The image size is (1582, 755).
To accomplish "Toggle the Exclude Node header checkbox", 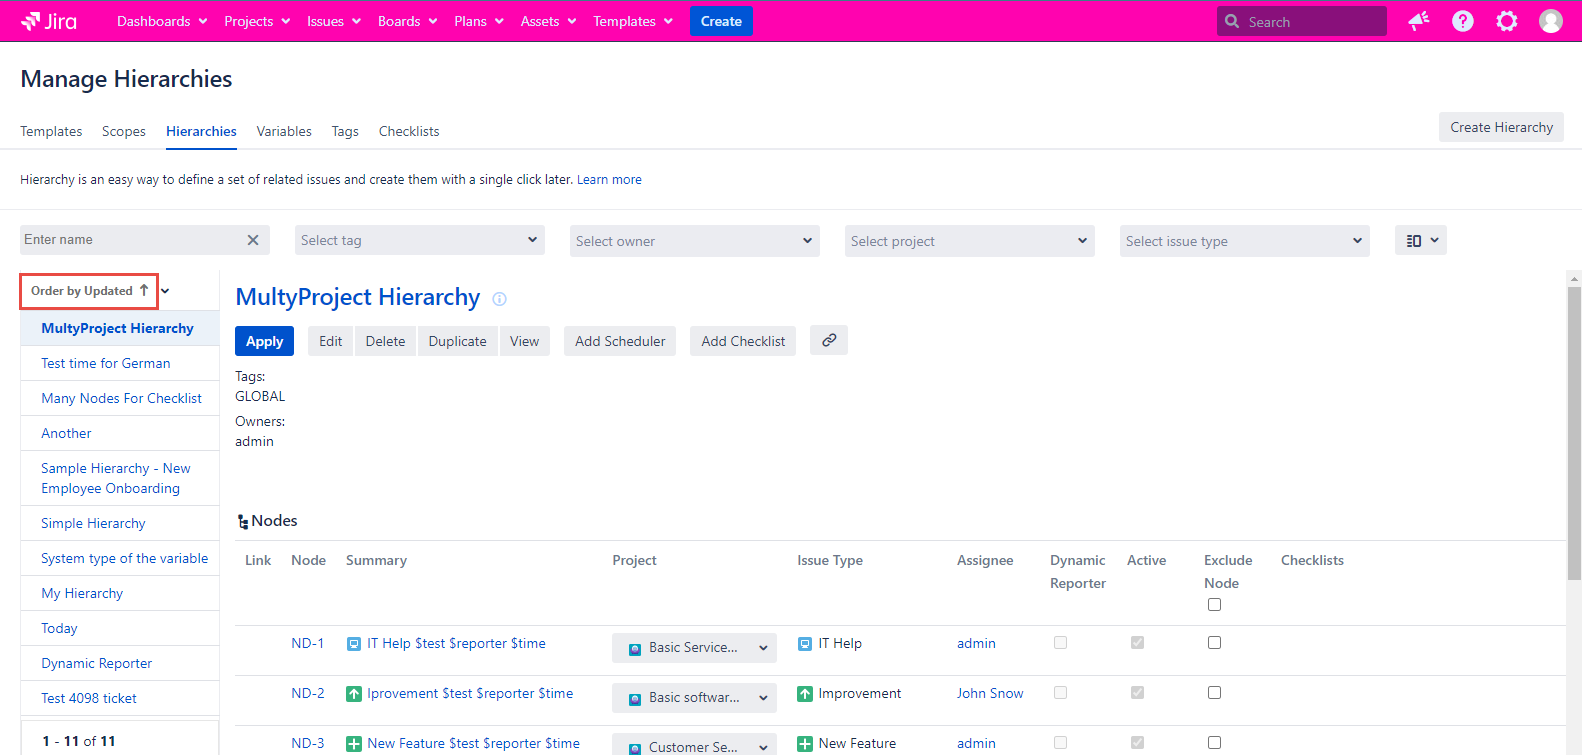I will point(1214,605).
